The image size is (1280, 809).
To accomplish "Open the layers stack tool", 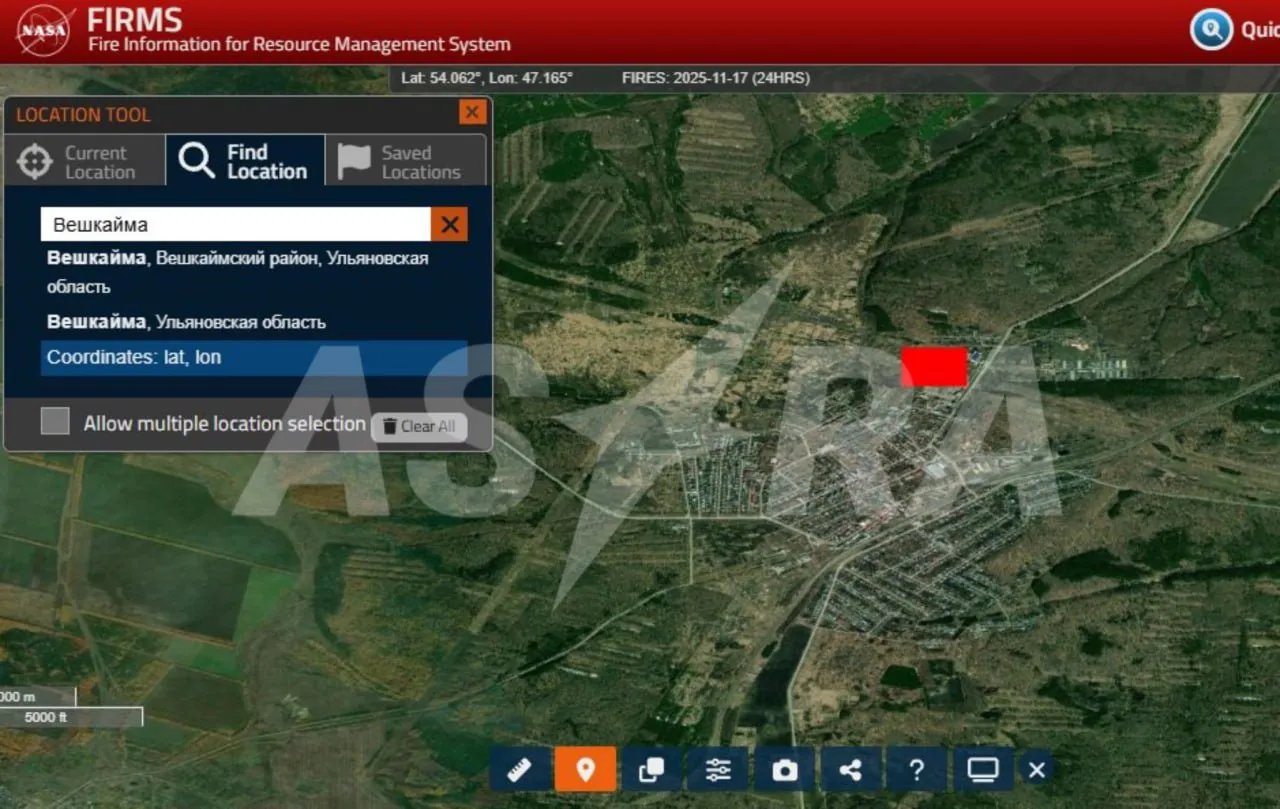I will point(651,770).
